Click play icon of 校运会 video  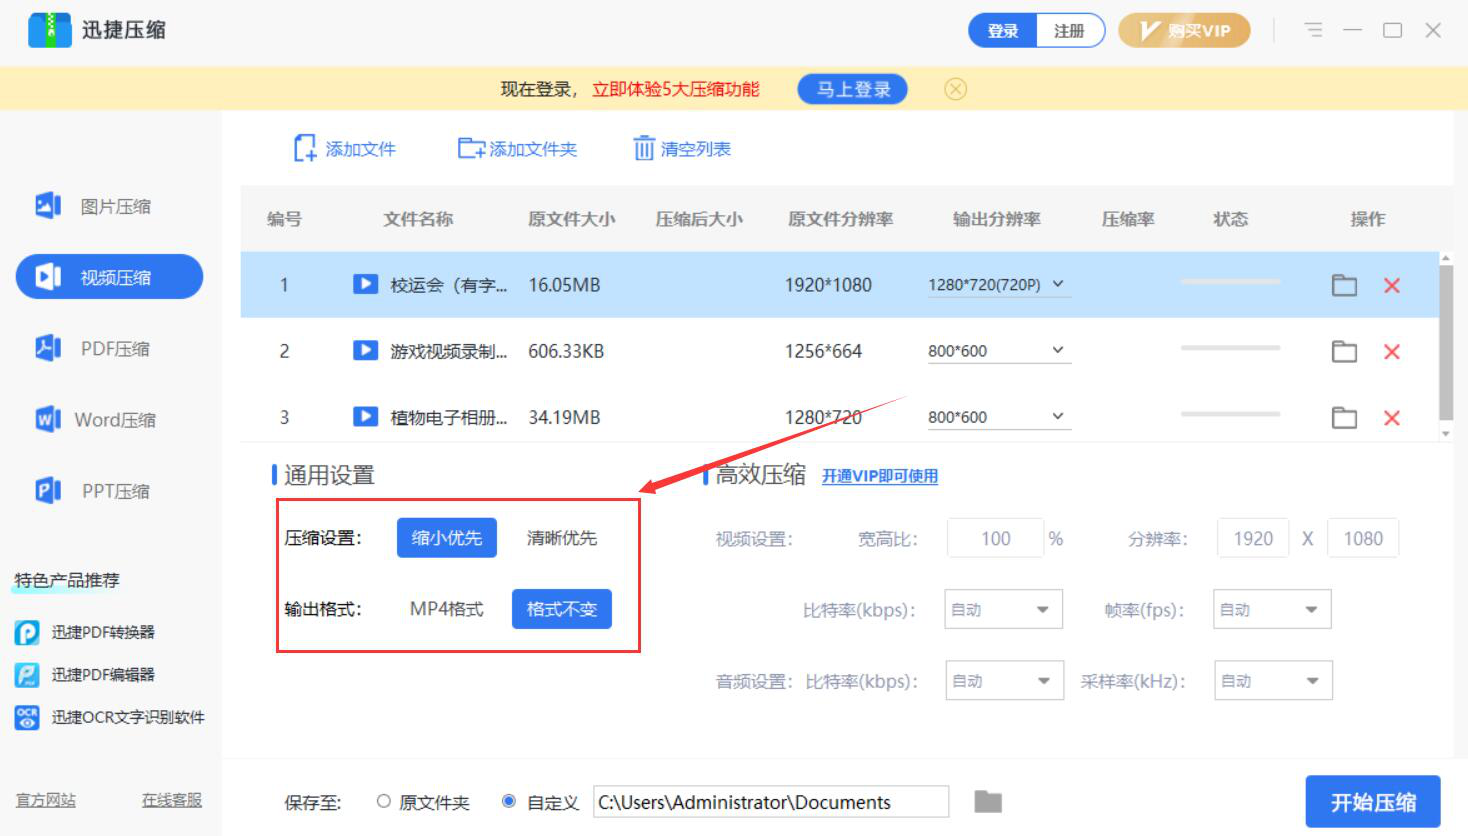tap(365, 284)
